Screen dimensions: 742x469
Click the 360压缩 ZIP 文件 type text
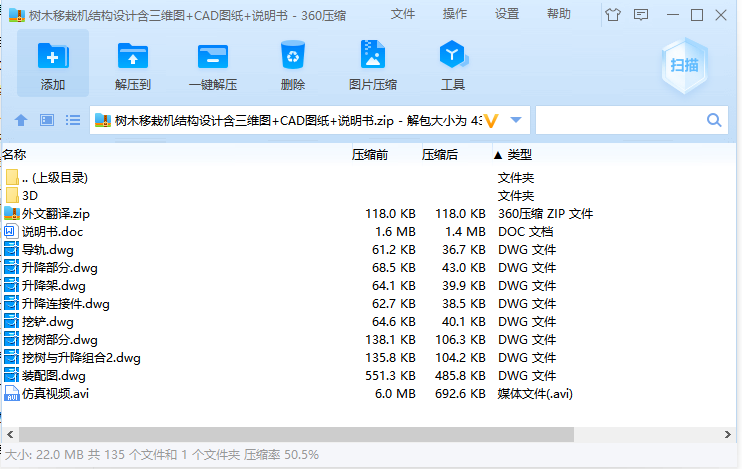(x=545, y=213)
